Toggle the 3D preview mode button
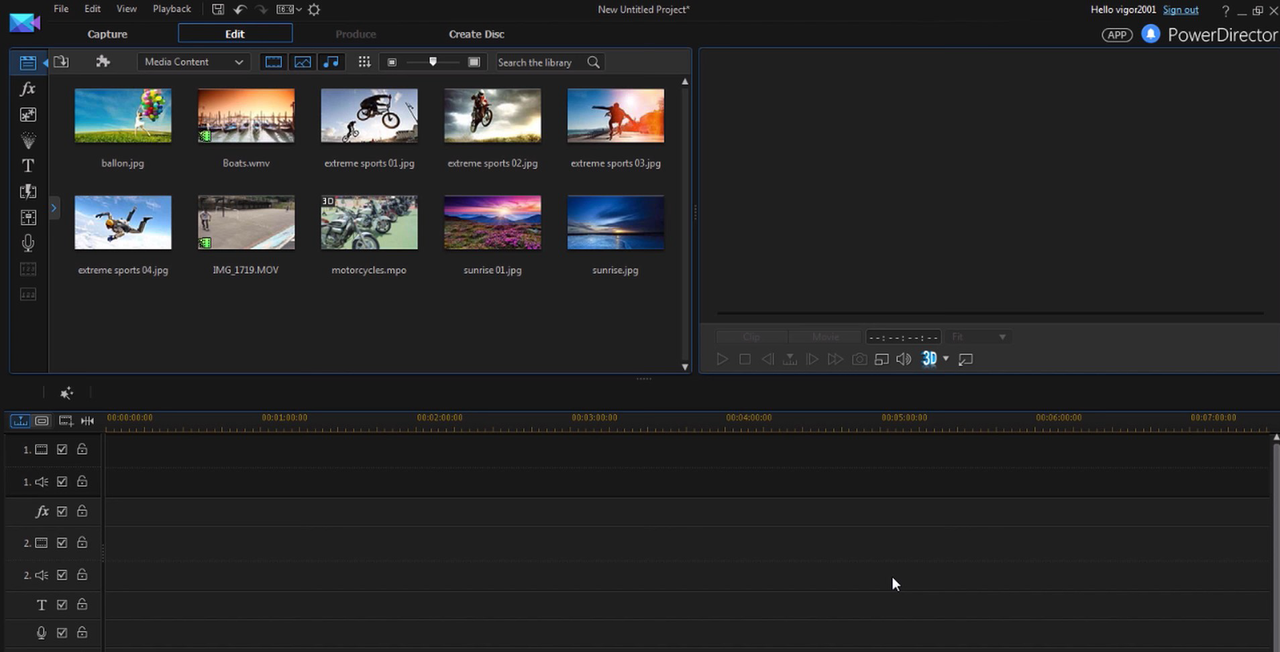Image resolution: width=1280 pixels, height=652 pixels. [929, 359]
